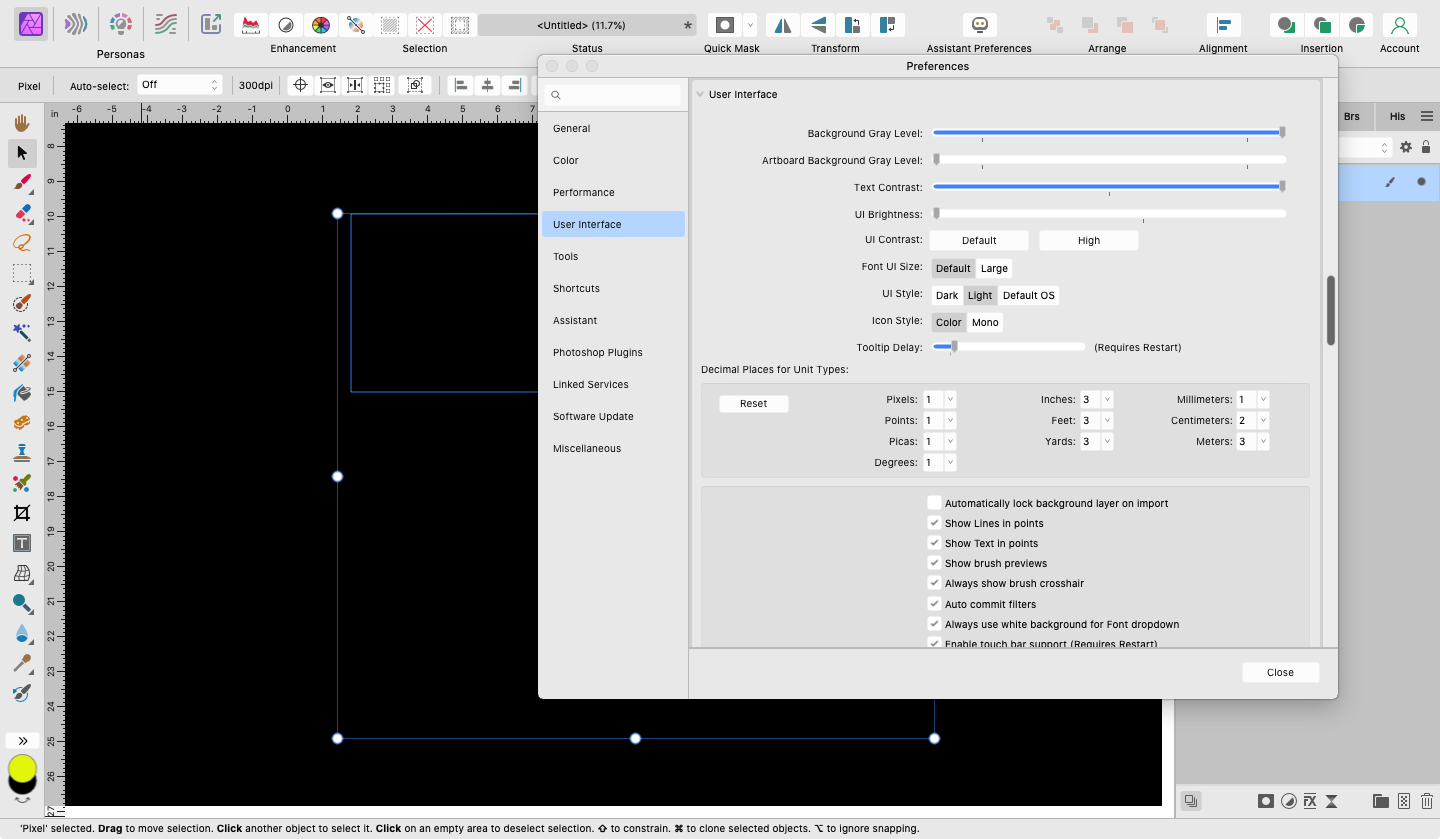Image resolution: width=1440 pixels, height=839 pixels.
Task: Open the Auto-select dropdown
Action: (180, 85)
